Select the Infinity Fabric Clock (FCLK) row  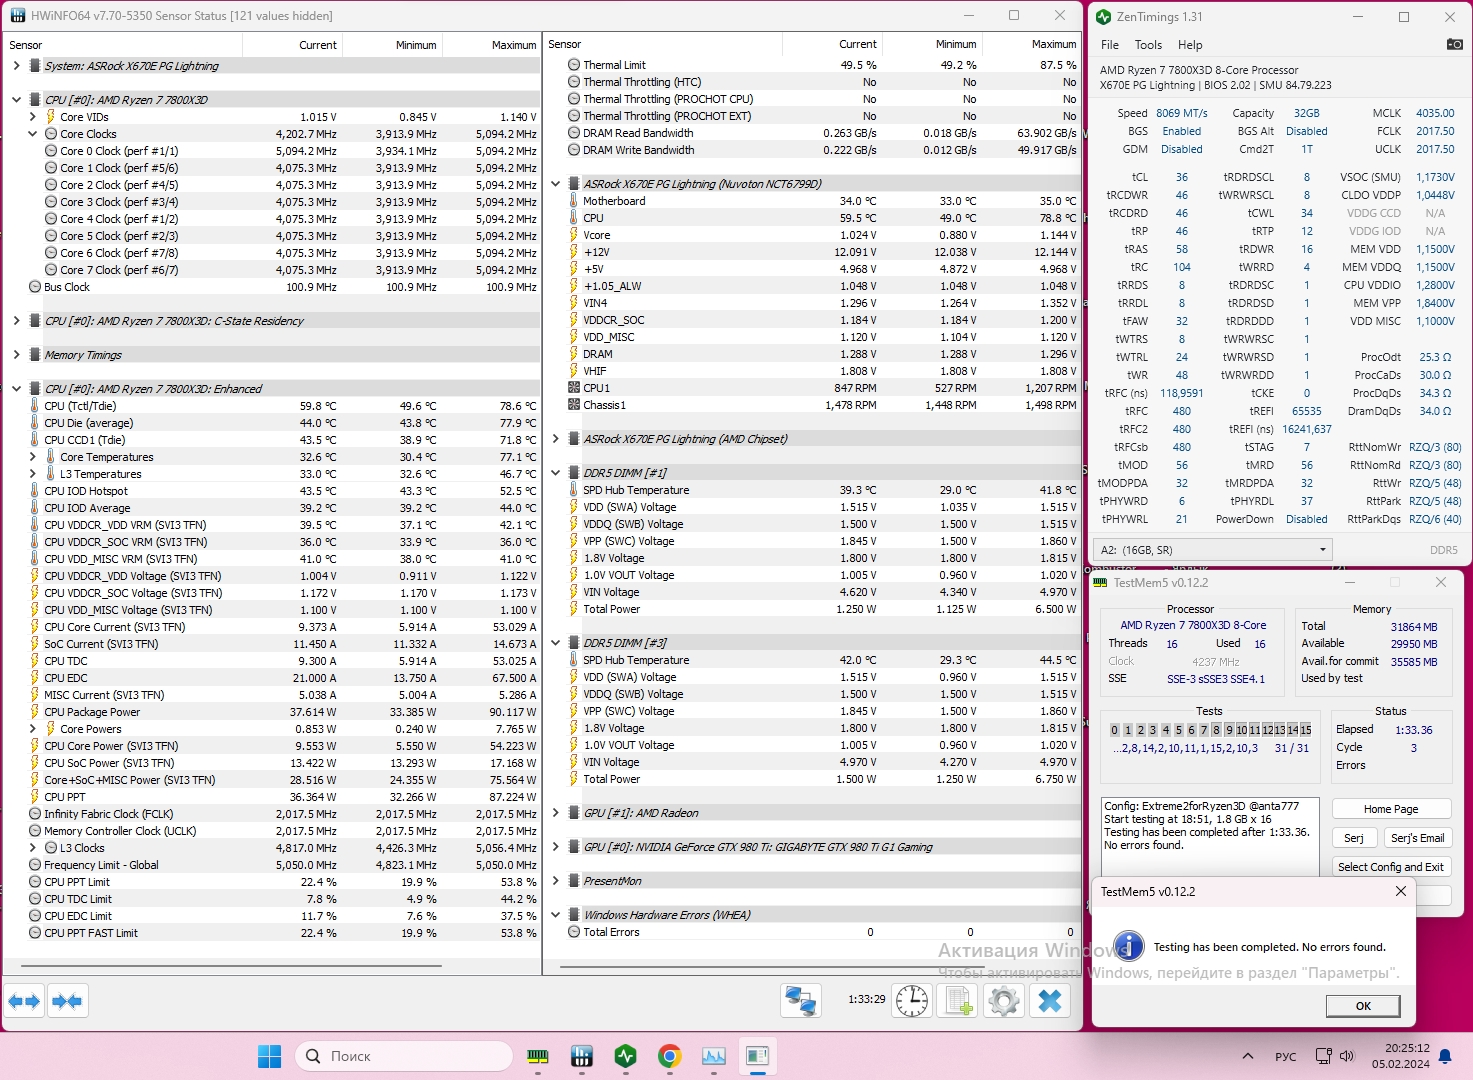tap(273, 814)
